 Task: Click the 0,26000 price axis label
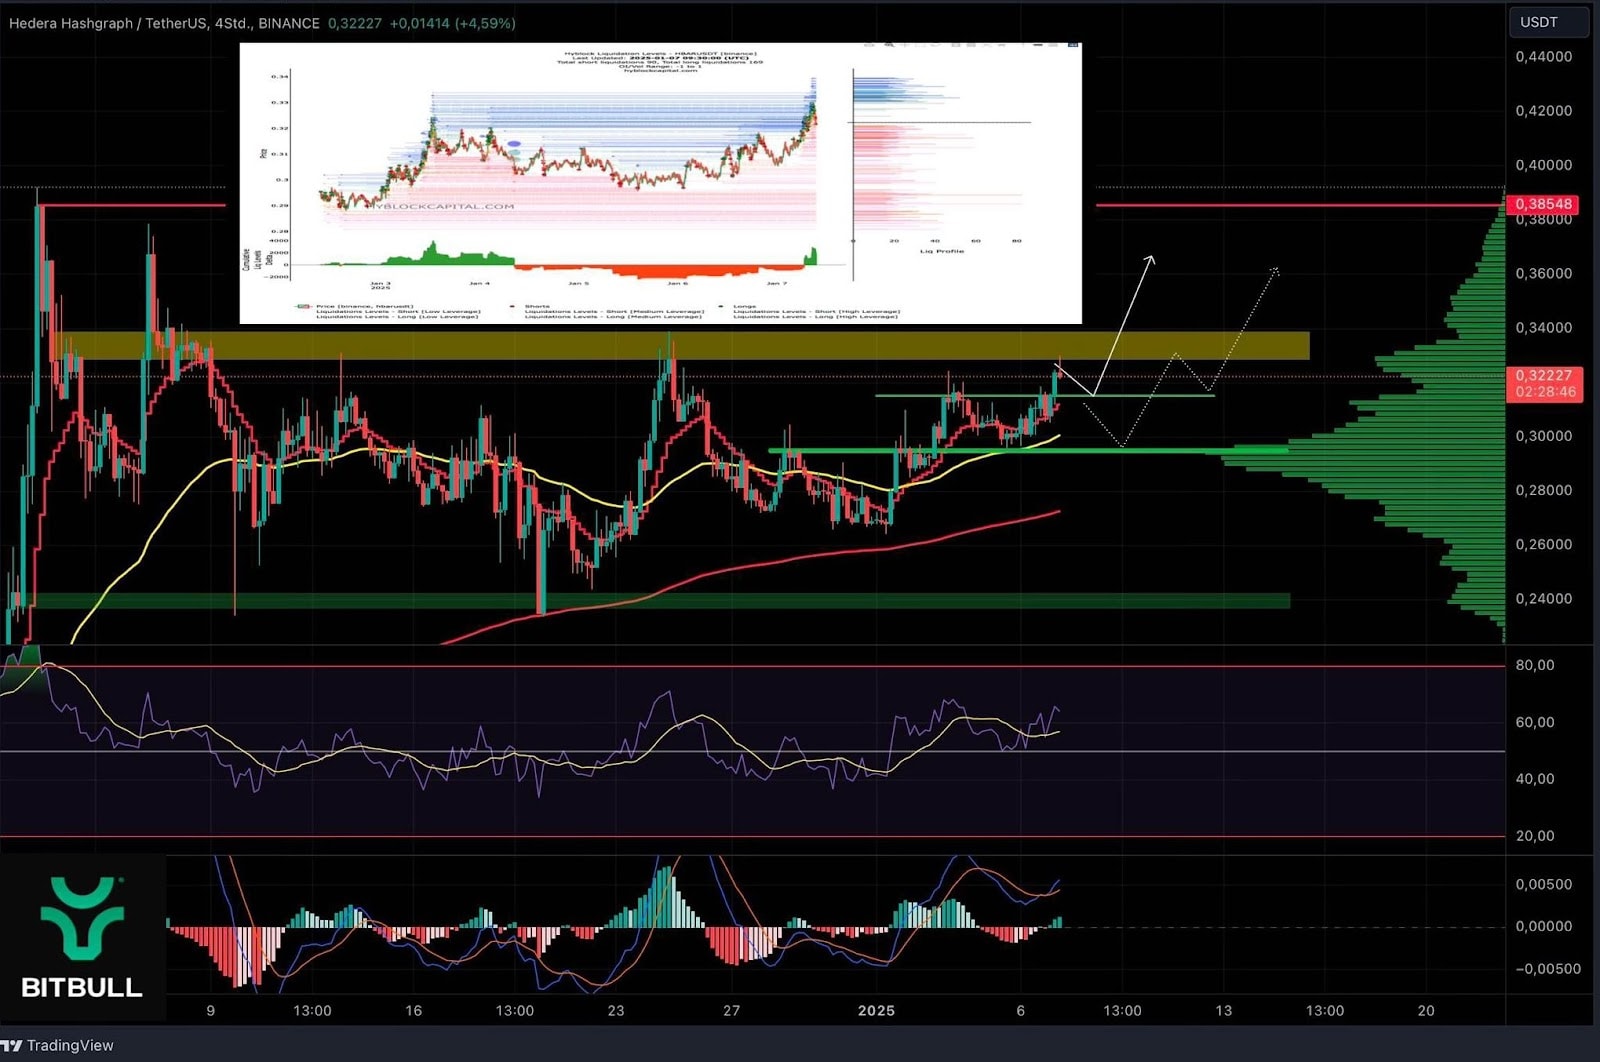[x=1544, y=545]
